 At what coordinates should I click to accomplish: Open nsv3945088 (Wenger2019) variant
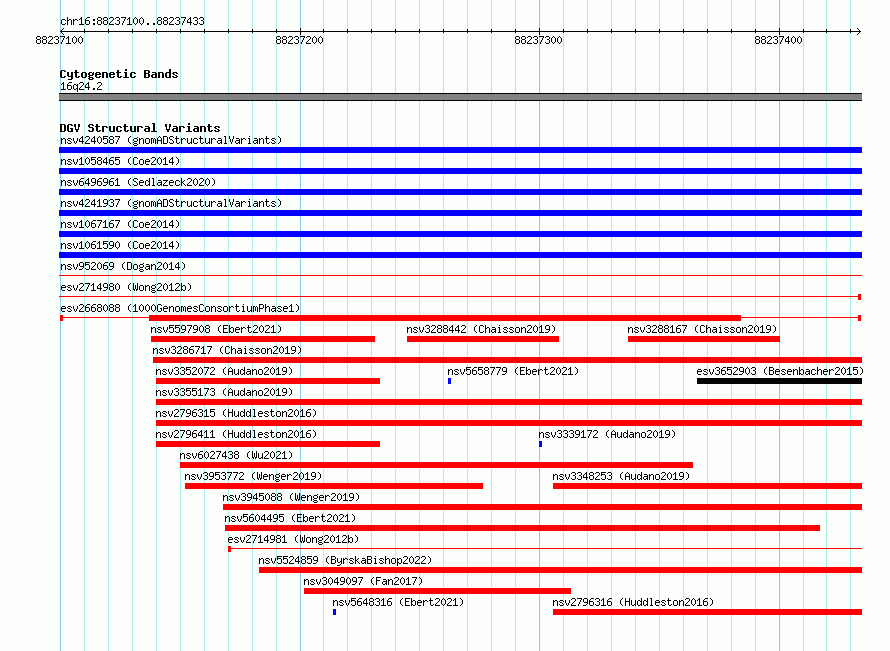click(291, 497)
